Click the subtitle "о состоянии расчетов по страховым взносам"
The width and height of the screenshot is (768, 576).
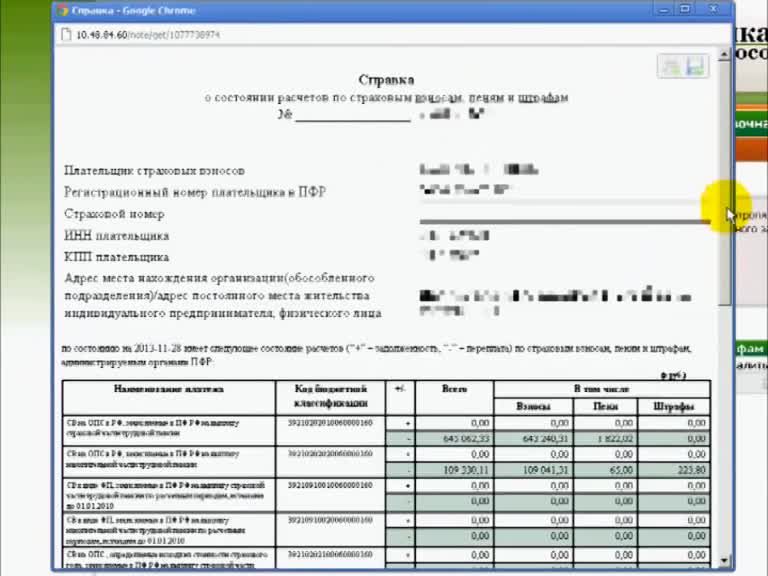coord(334,97)
